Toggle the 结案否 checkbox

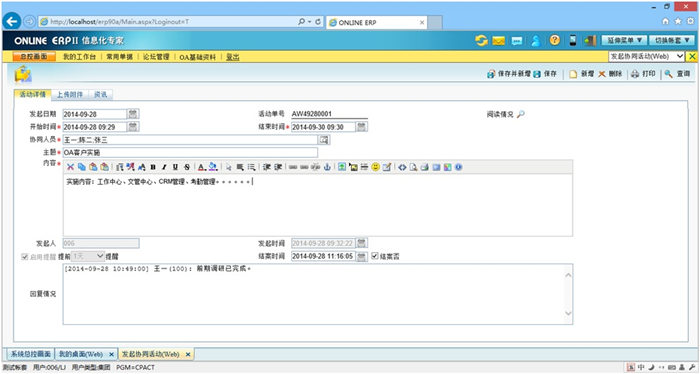(x=375, y=256)
